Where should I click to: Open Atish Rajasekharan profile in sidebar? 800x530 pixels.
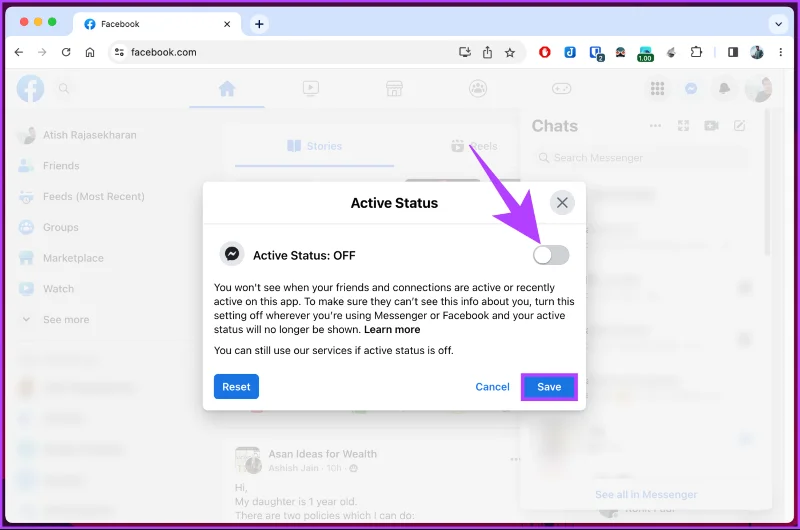[x=78, y=135]
